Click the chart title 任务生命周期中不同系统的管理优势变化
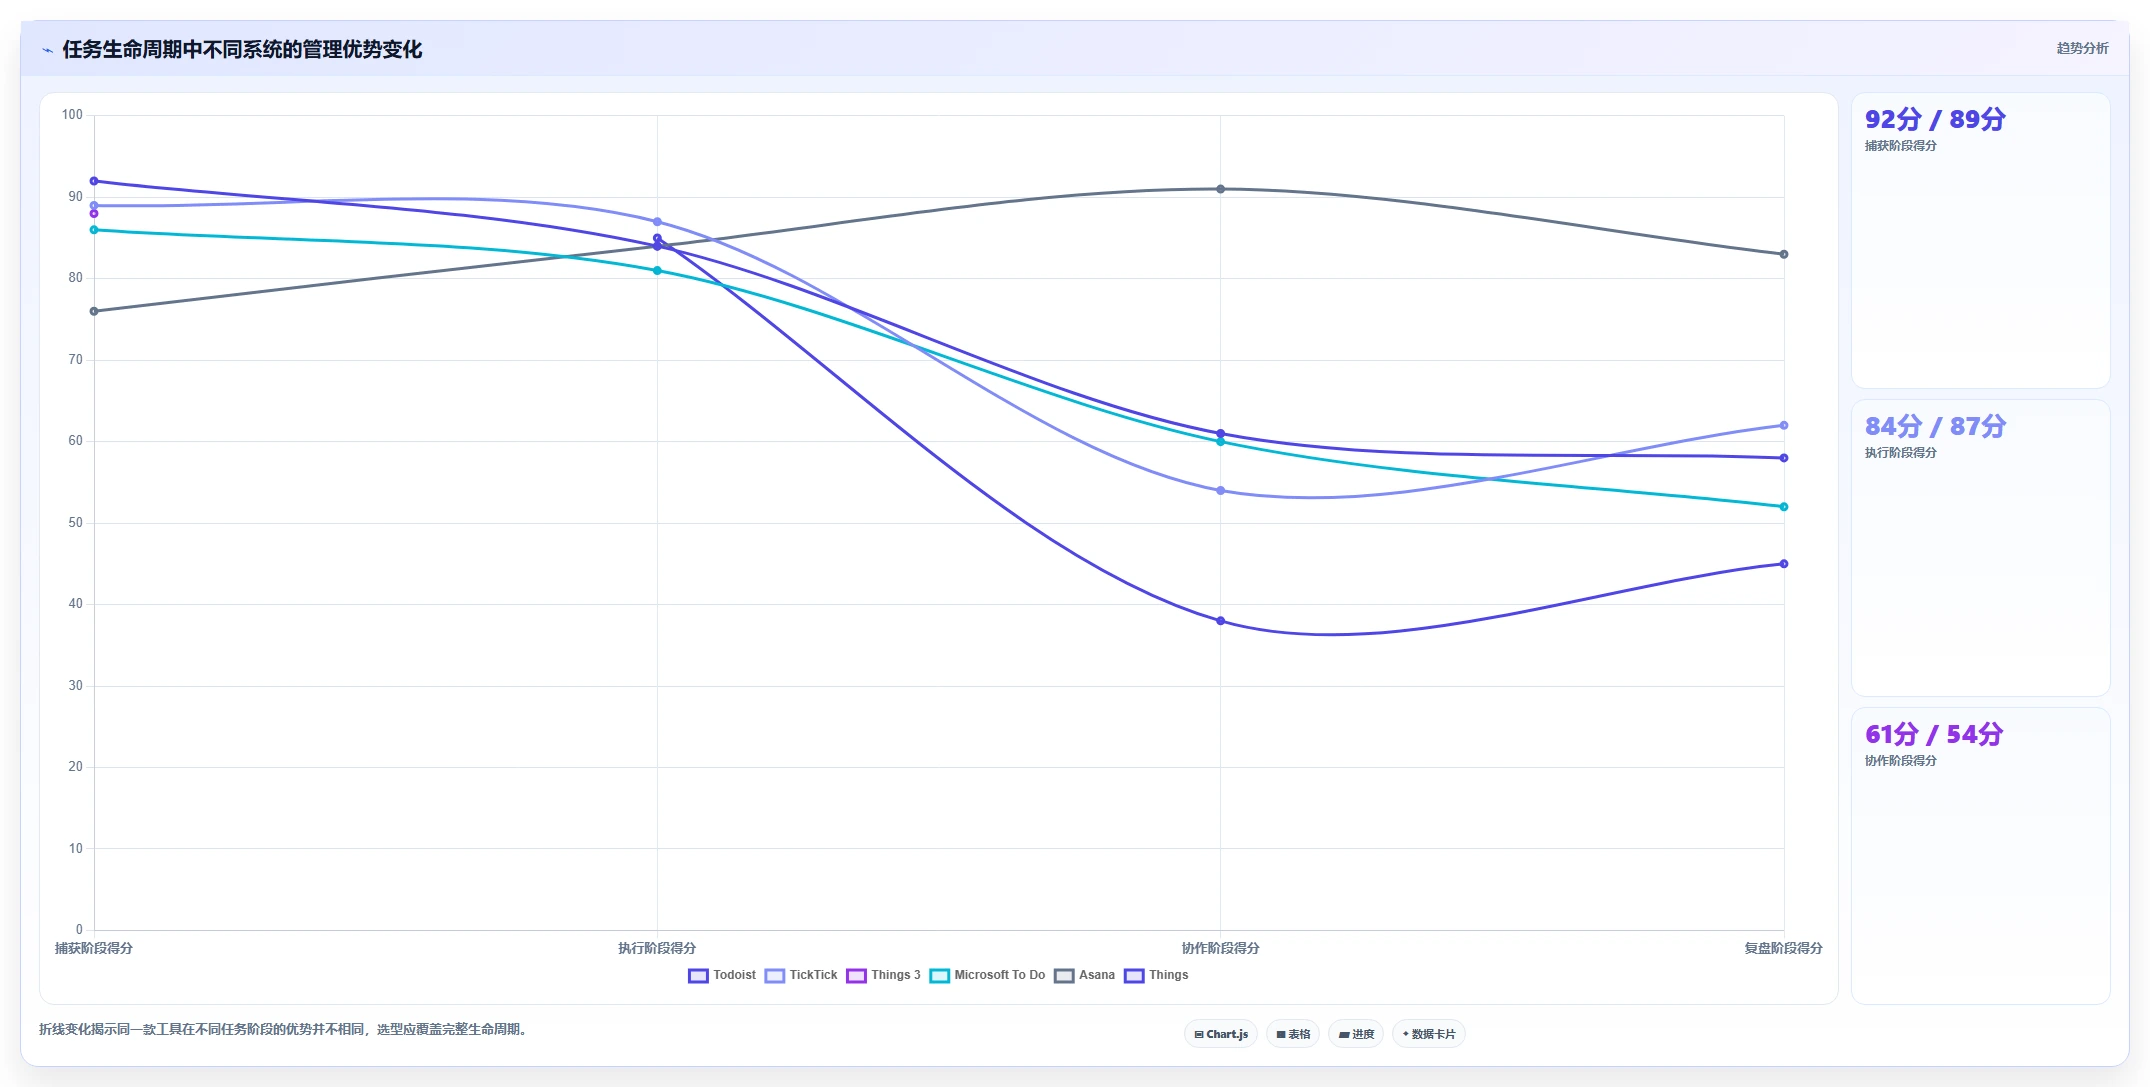Image resolution: width=2150 pixels, height=1087 pixels. pyautogui.click(x=242, y=49)
